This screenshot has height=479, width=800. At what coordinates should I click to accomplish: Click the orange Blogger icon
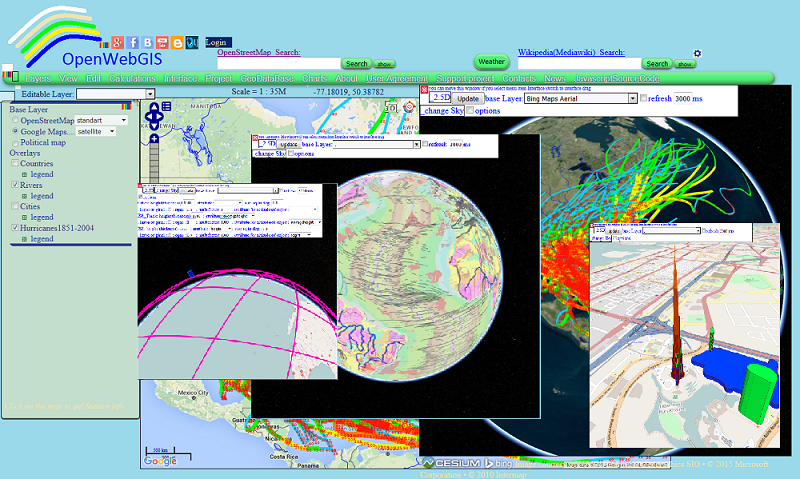coord(177,43)
